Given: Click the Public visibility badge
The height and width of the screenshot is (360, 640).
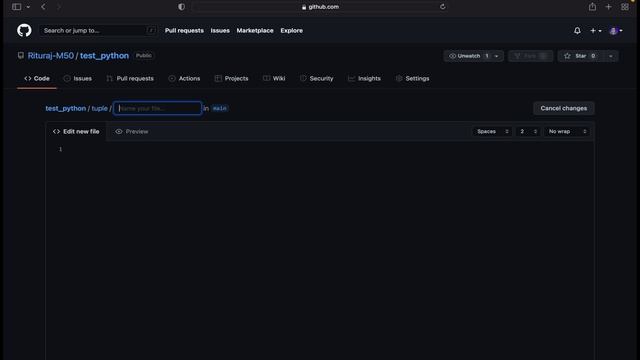Looking at the screenshot, I should 144,56.
